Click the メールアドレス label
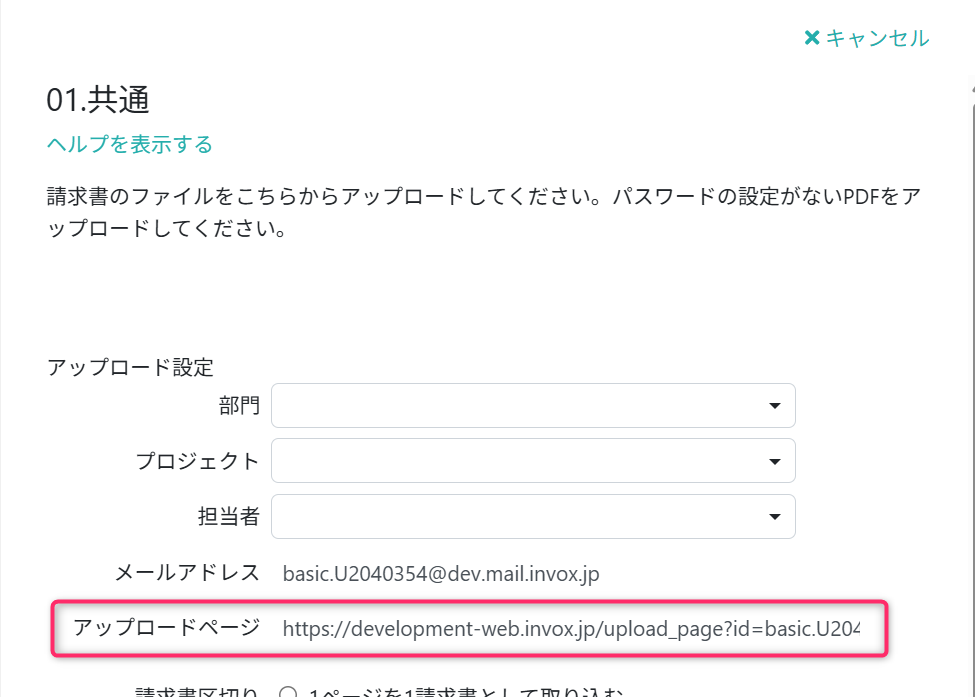 coord(187,573)
